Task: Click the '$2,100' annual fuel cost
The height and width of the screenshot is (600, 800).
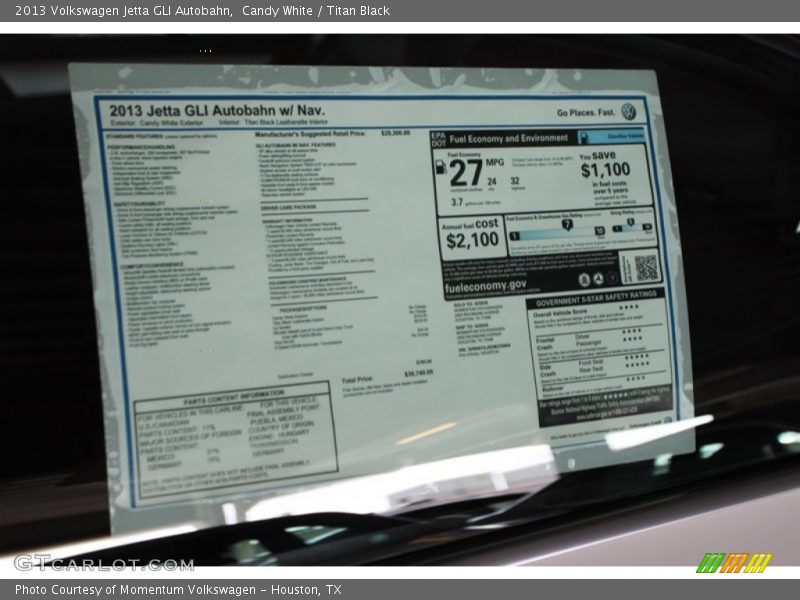Action: pyautogui.click(x=472, y=240)
